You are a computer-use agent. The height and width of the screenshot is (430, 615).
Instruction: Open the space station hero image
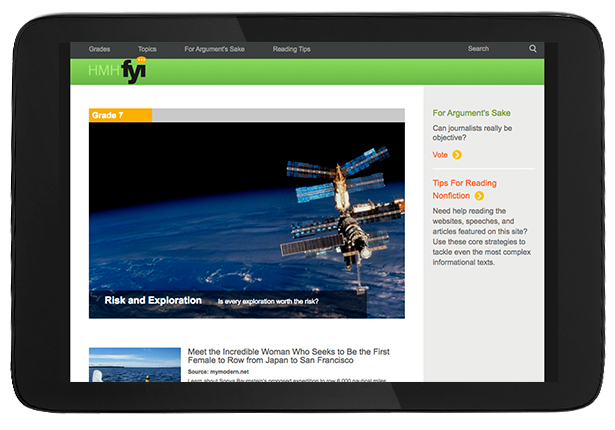[247, 220]
